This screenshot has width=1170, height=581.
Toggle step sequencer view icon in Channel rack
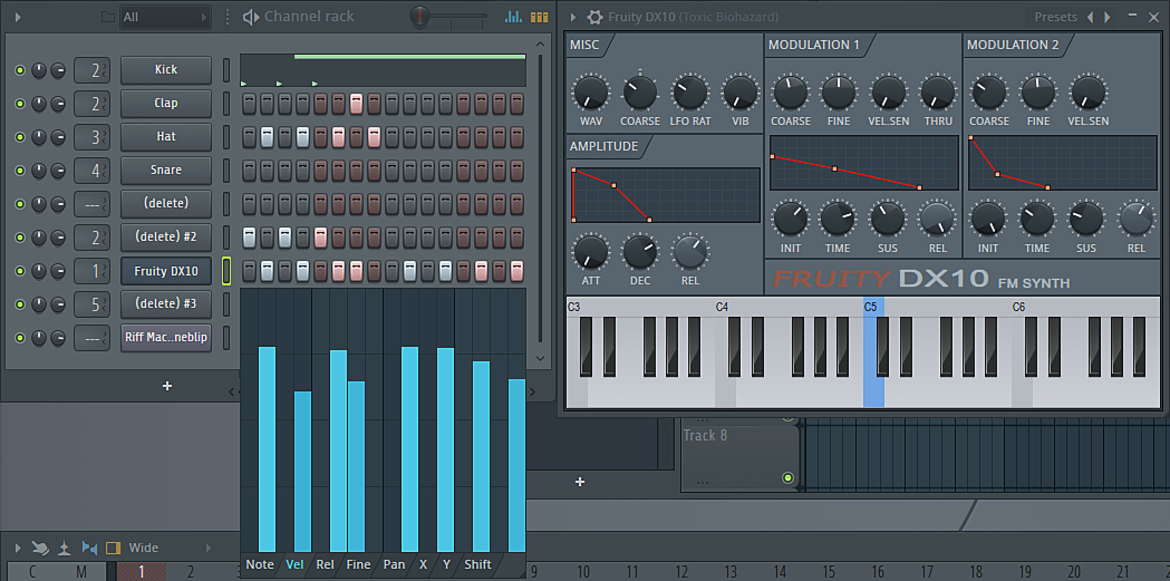tap(539, 16)
